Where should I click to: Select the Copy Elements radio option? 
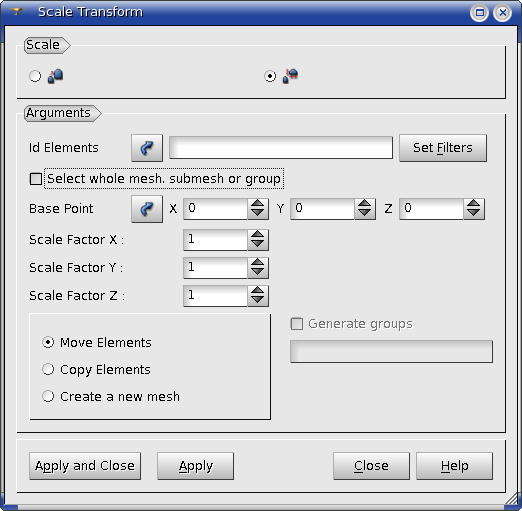[48, 369]
